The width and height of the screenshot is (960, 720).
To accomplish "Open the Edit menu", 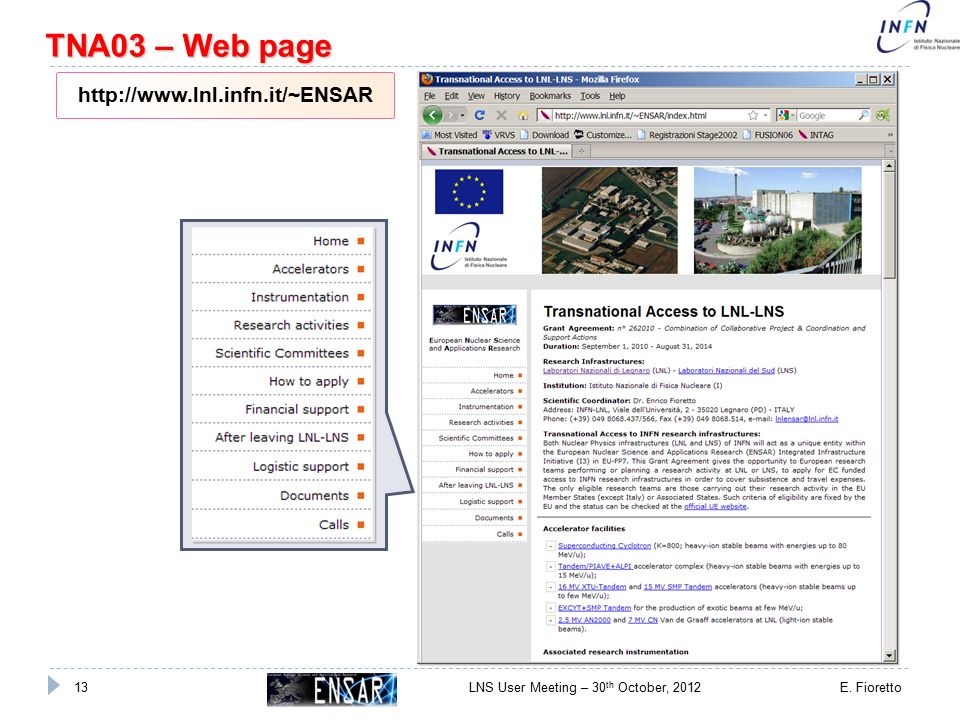I will point(451,96).
